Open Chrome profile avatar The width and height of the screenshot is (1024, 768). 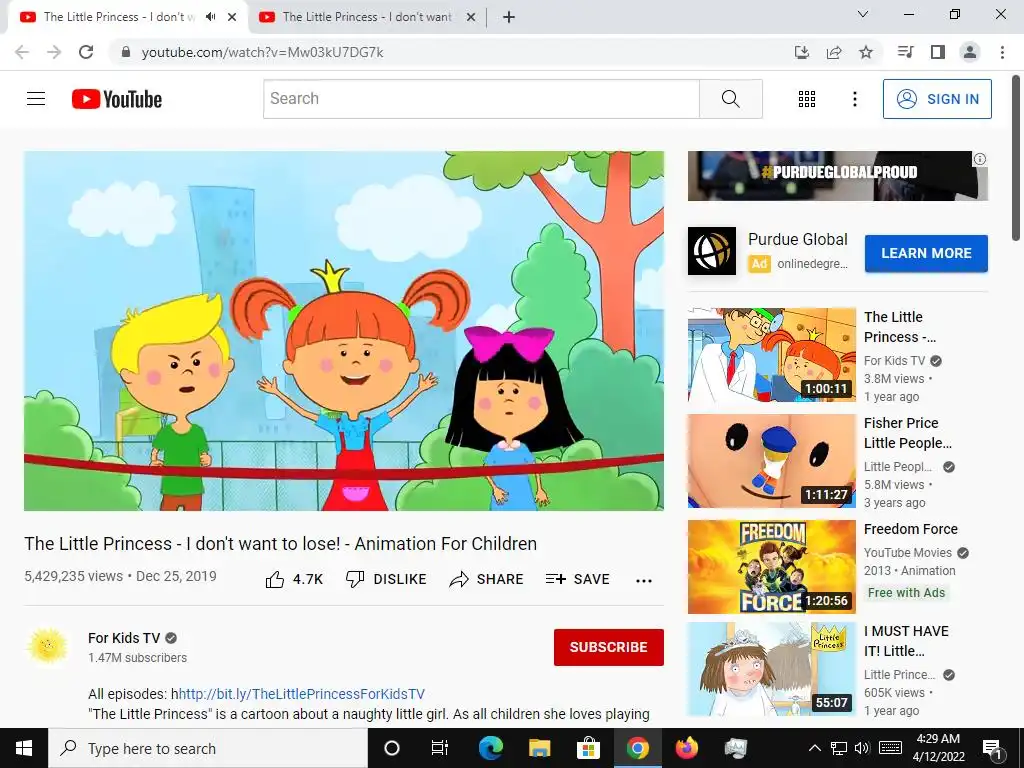click(970, 52)
